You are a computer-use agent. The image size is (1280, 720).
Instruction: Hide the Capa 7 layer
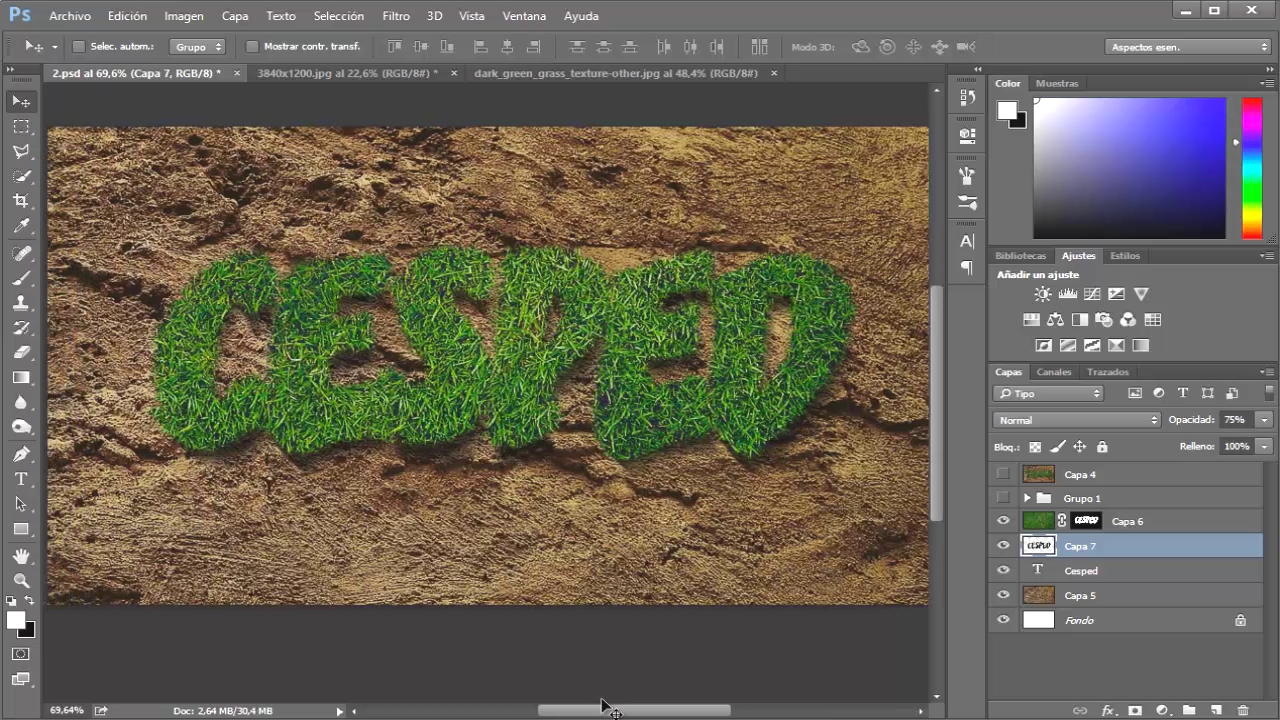tap(1003, 546)
